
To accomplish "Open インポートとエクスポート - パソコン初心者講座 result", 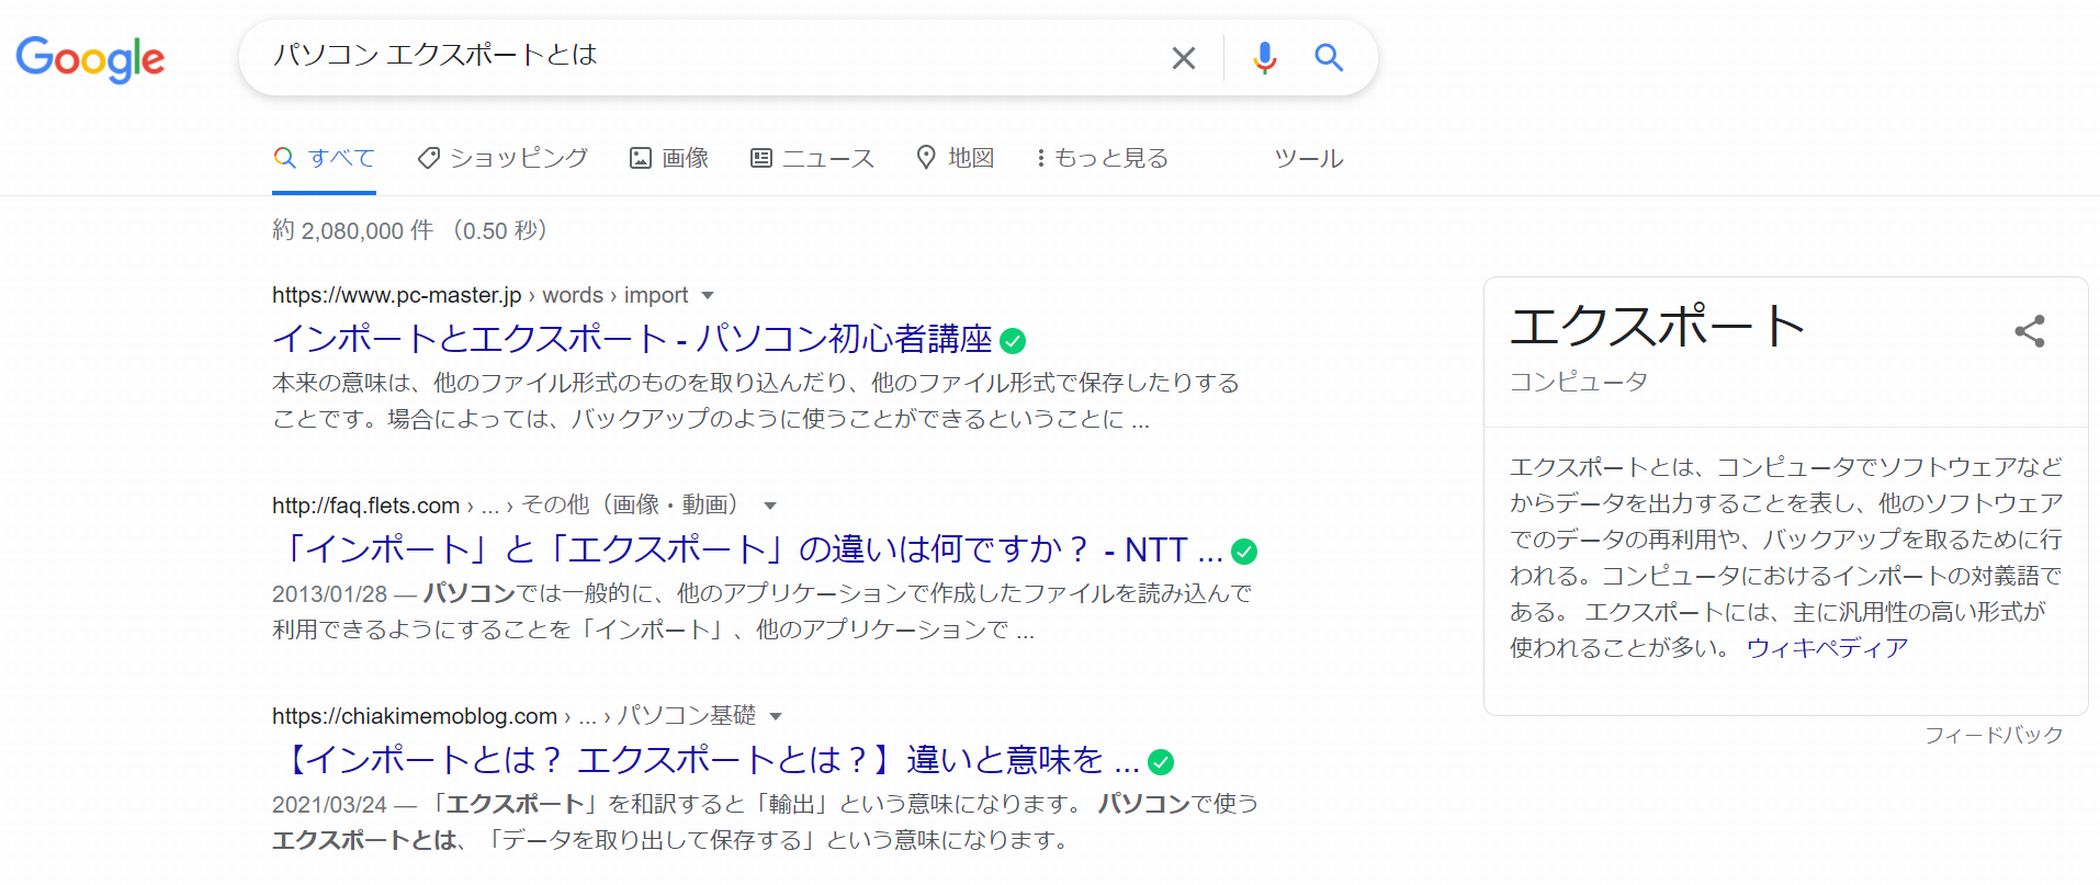I will 632,339.
